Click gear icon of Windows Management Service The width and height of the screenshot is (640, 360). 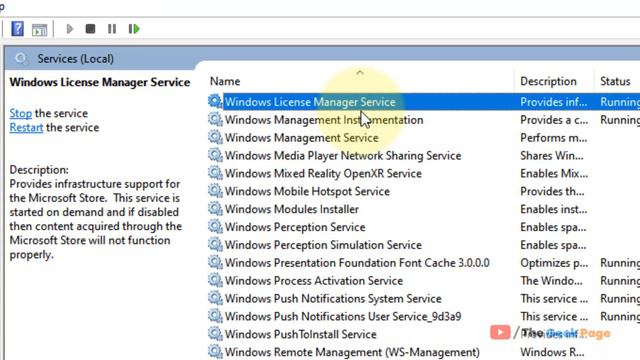(x=215, y=137)
